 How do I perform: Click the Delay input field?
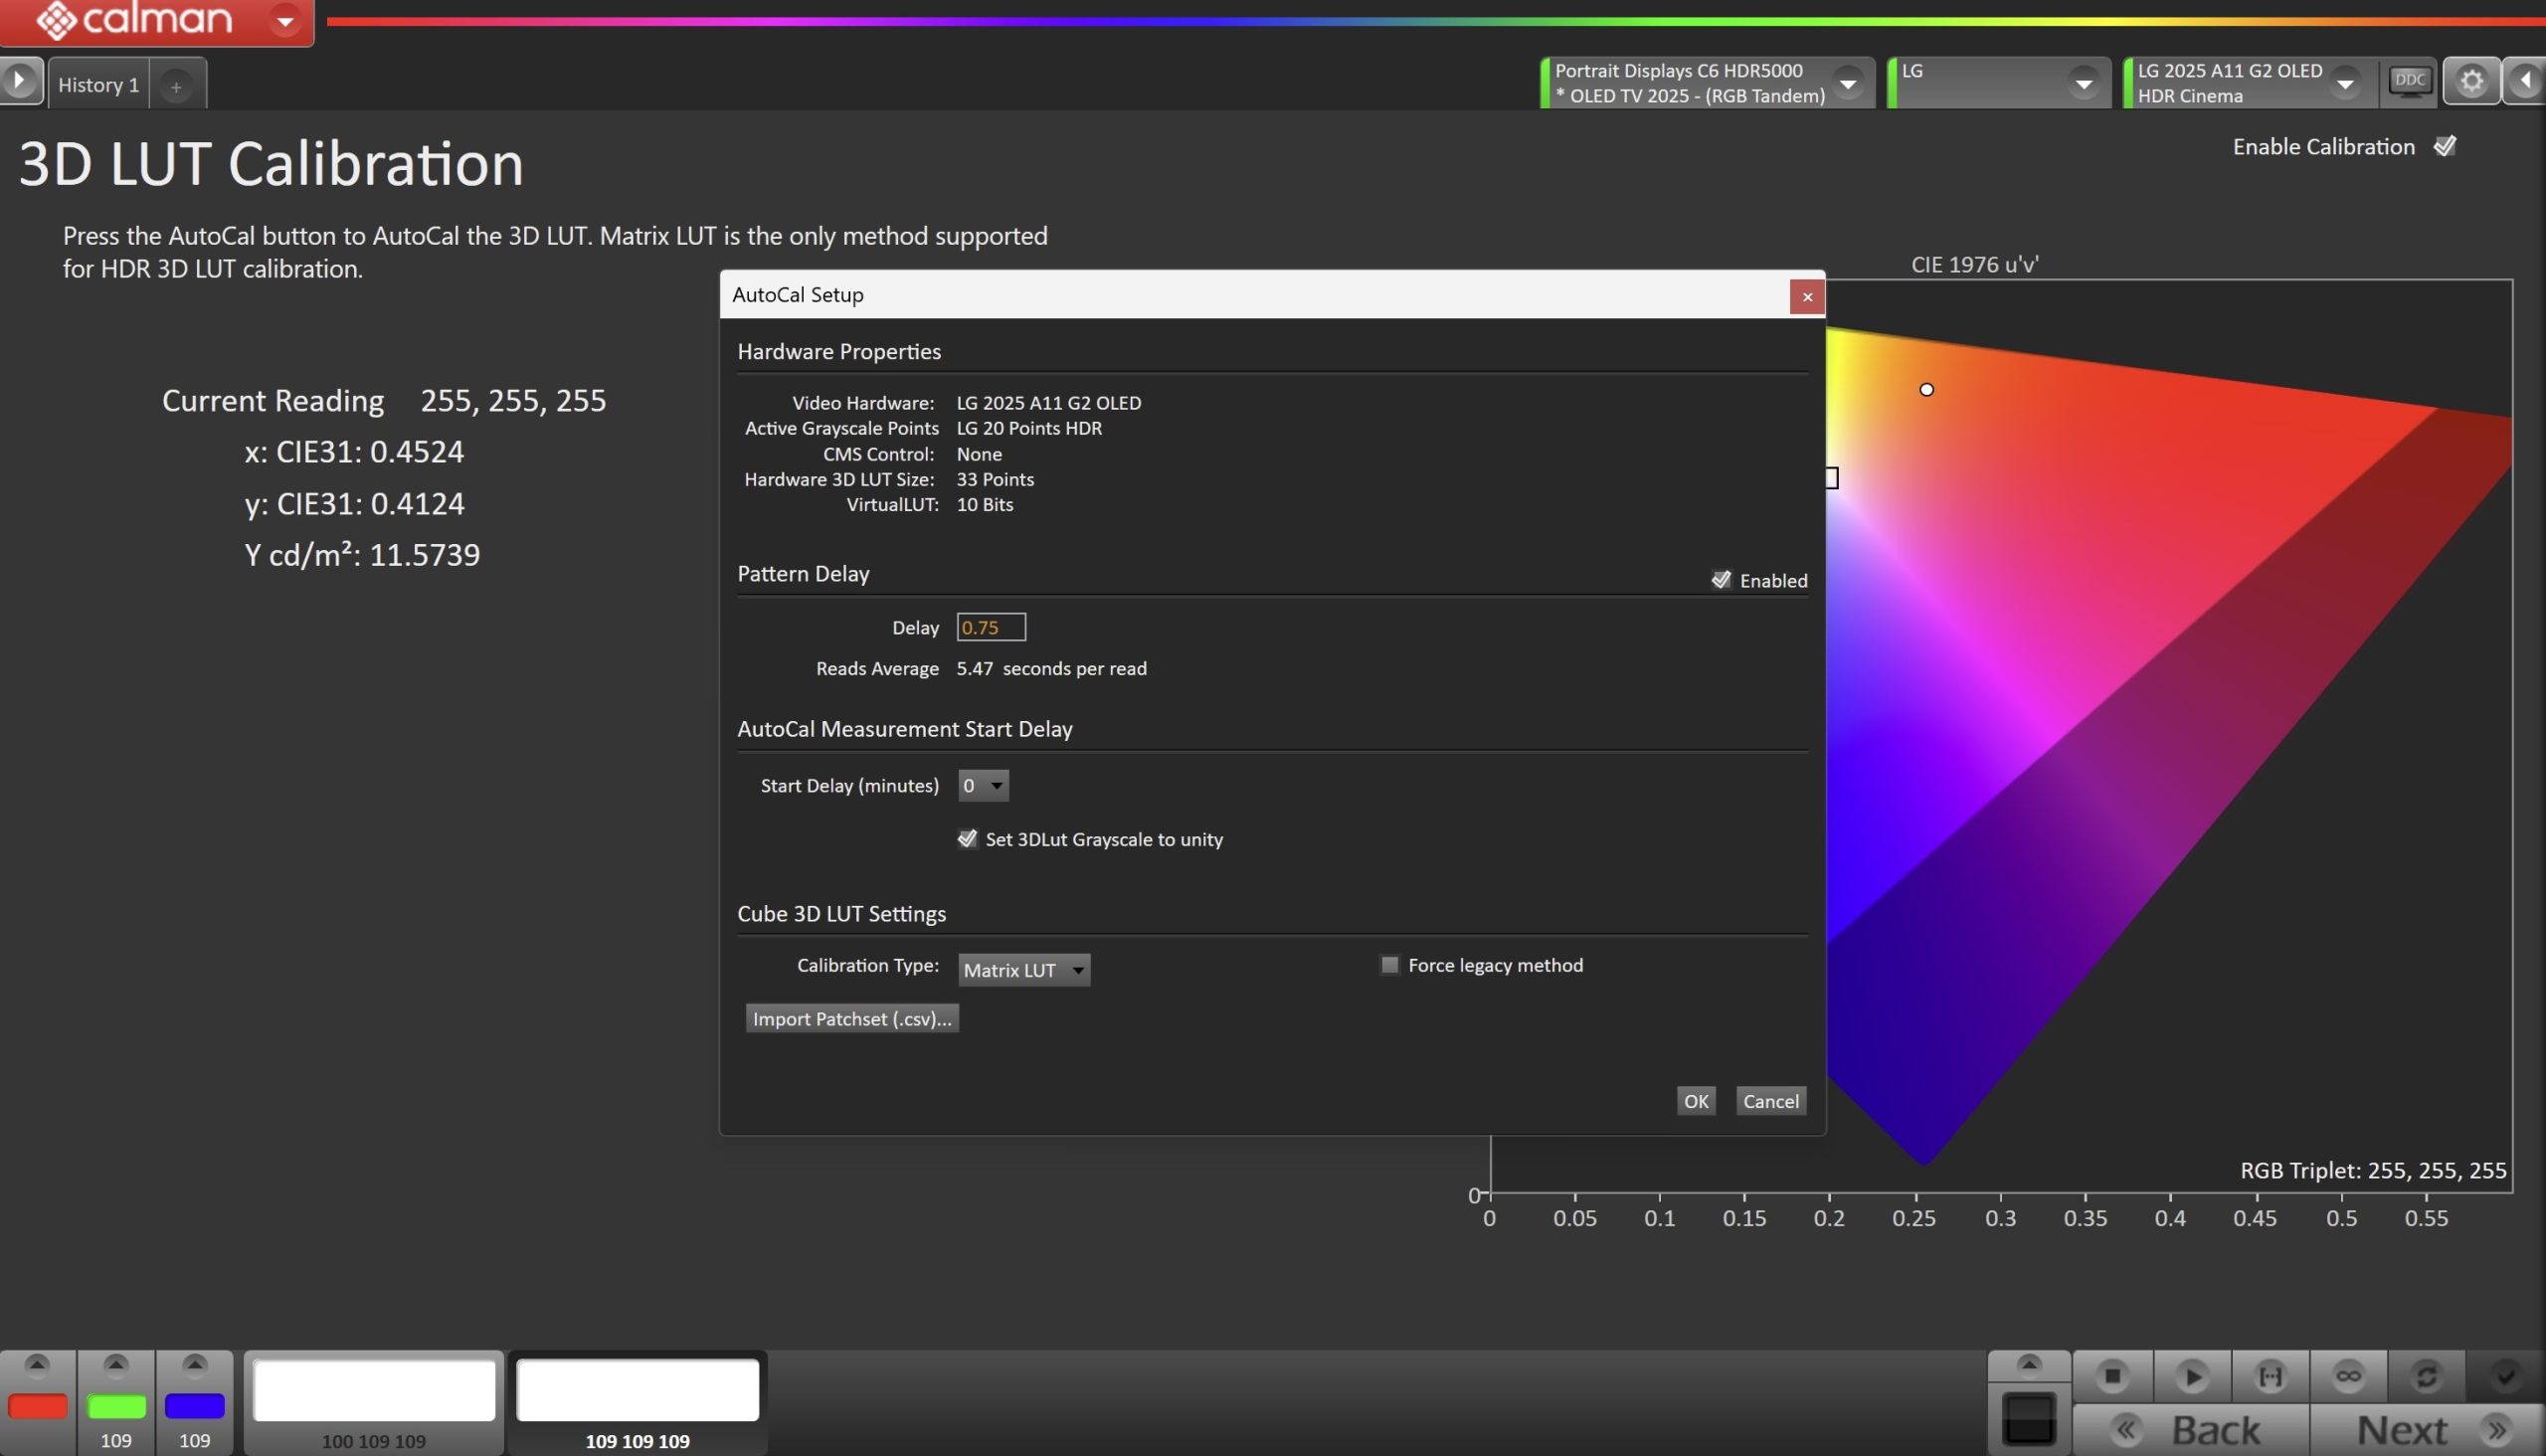[x=990, y=627]
